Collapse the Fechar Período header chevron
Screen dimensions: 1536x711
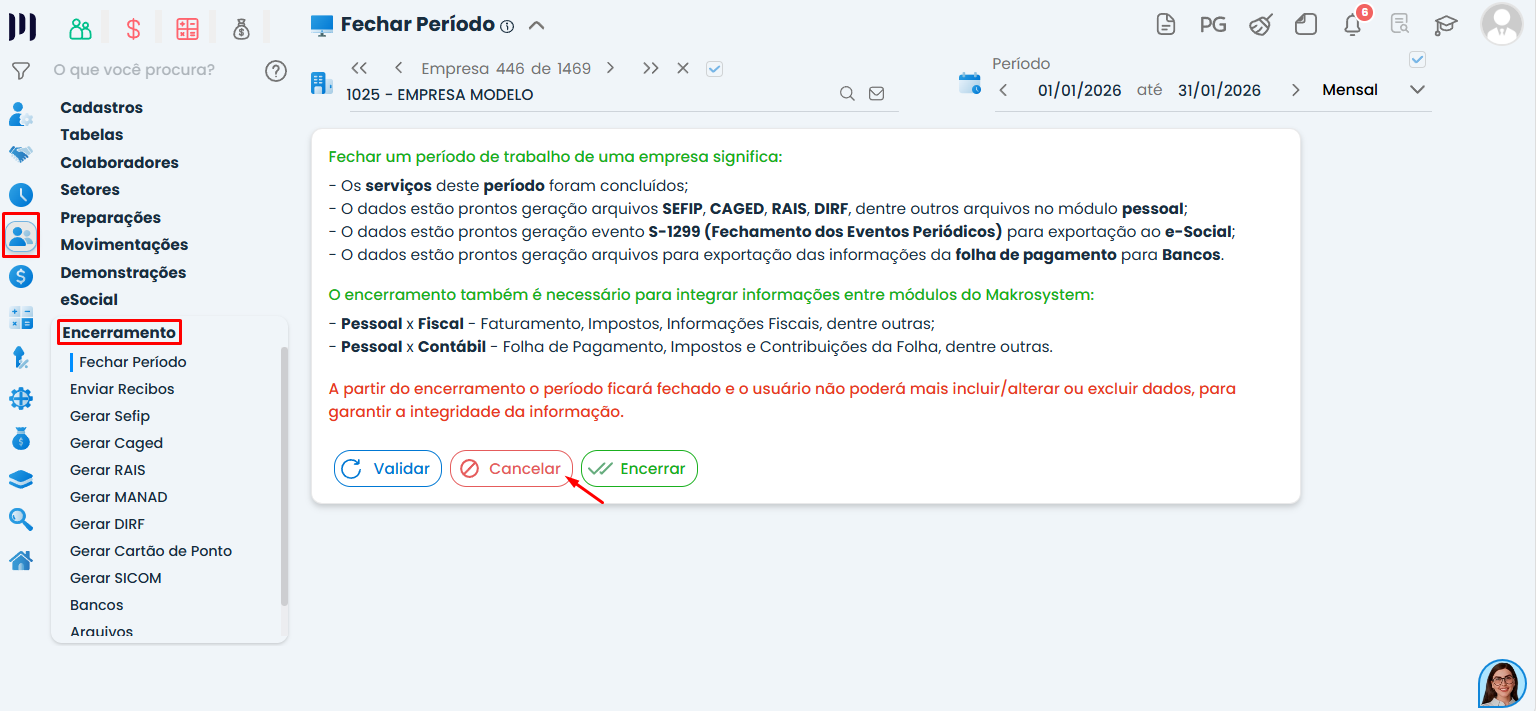tap(537, 26)
